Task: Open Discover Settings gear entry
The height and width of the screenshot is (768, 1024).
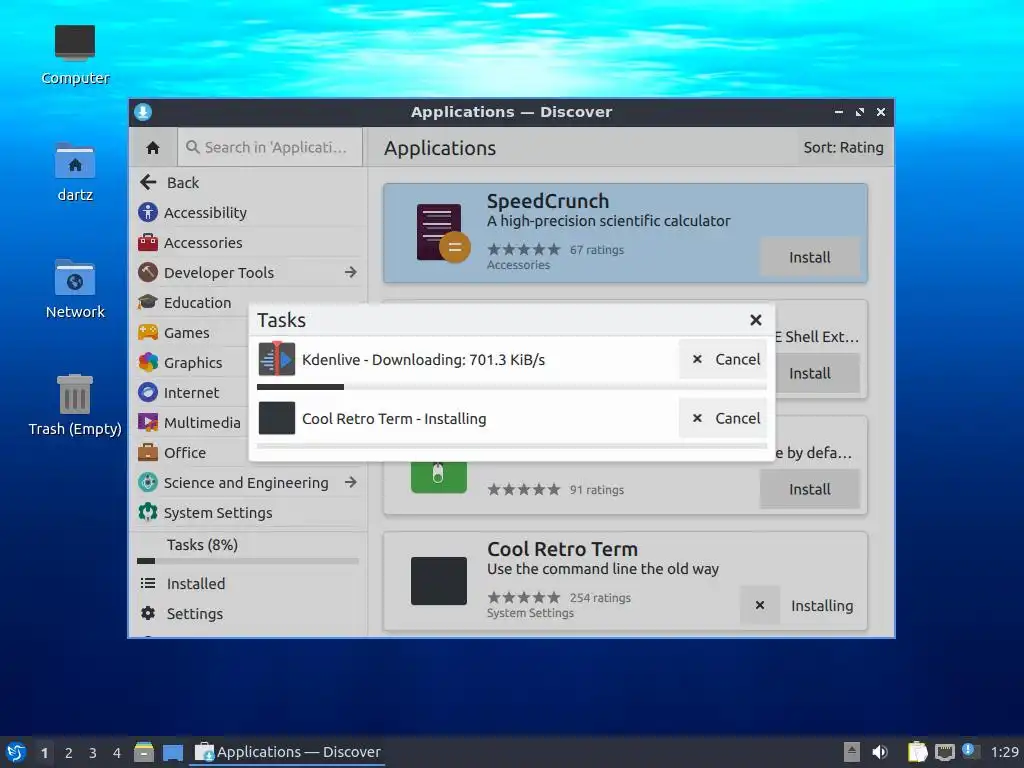Action: coord(248,613)
